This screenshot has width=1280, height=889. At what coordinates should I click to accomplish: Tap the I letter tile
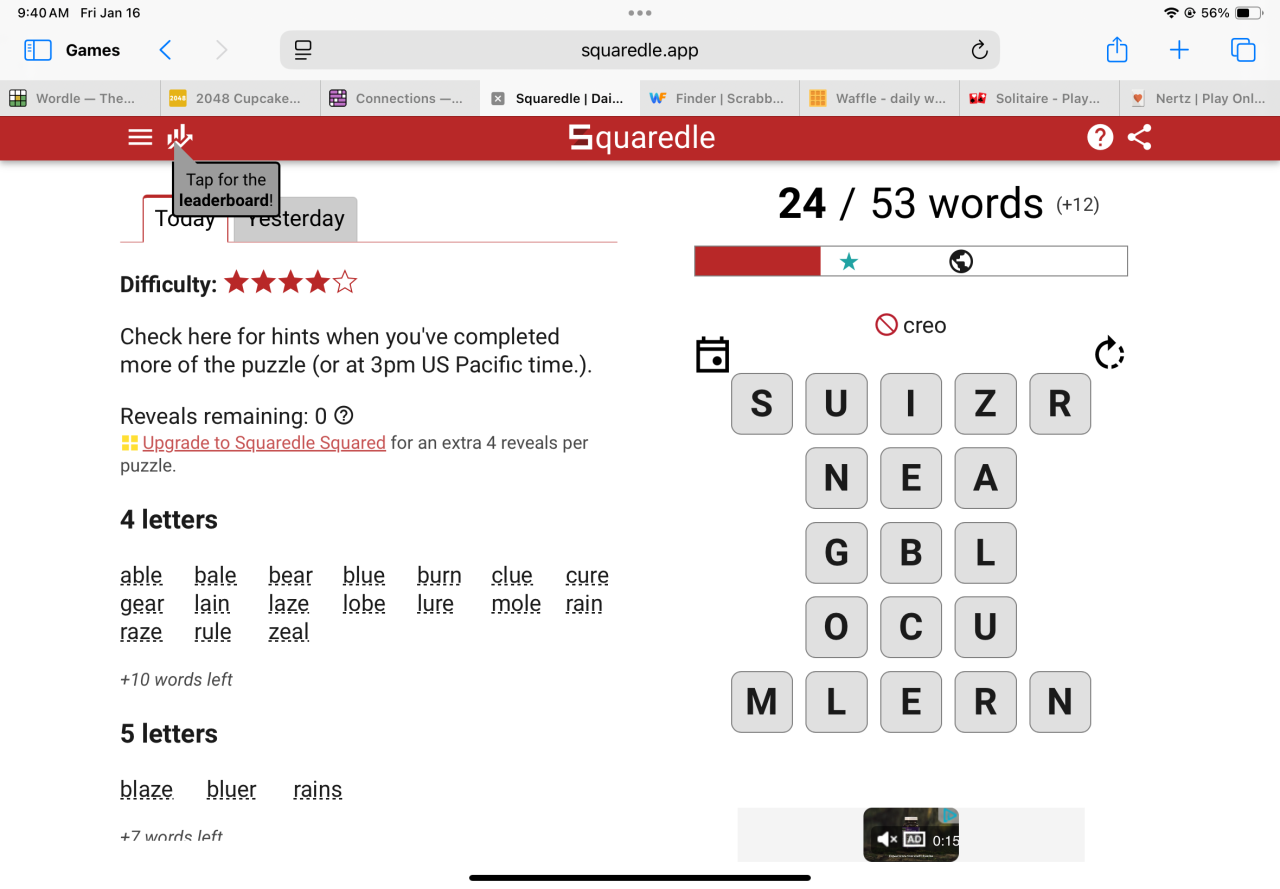tap(911, 404)
